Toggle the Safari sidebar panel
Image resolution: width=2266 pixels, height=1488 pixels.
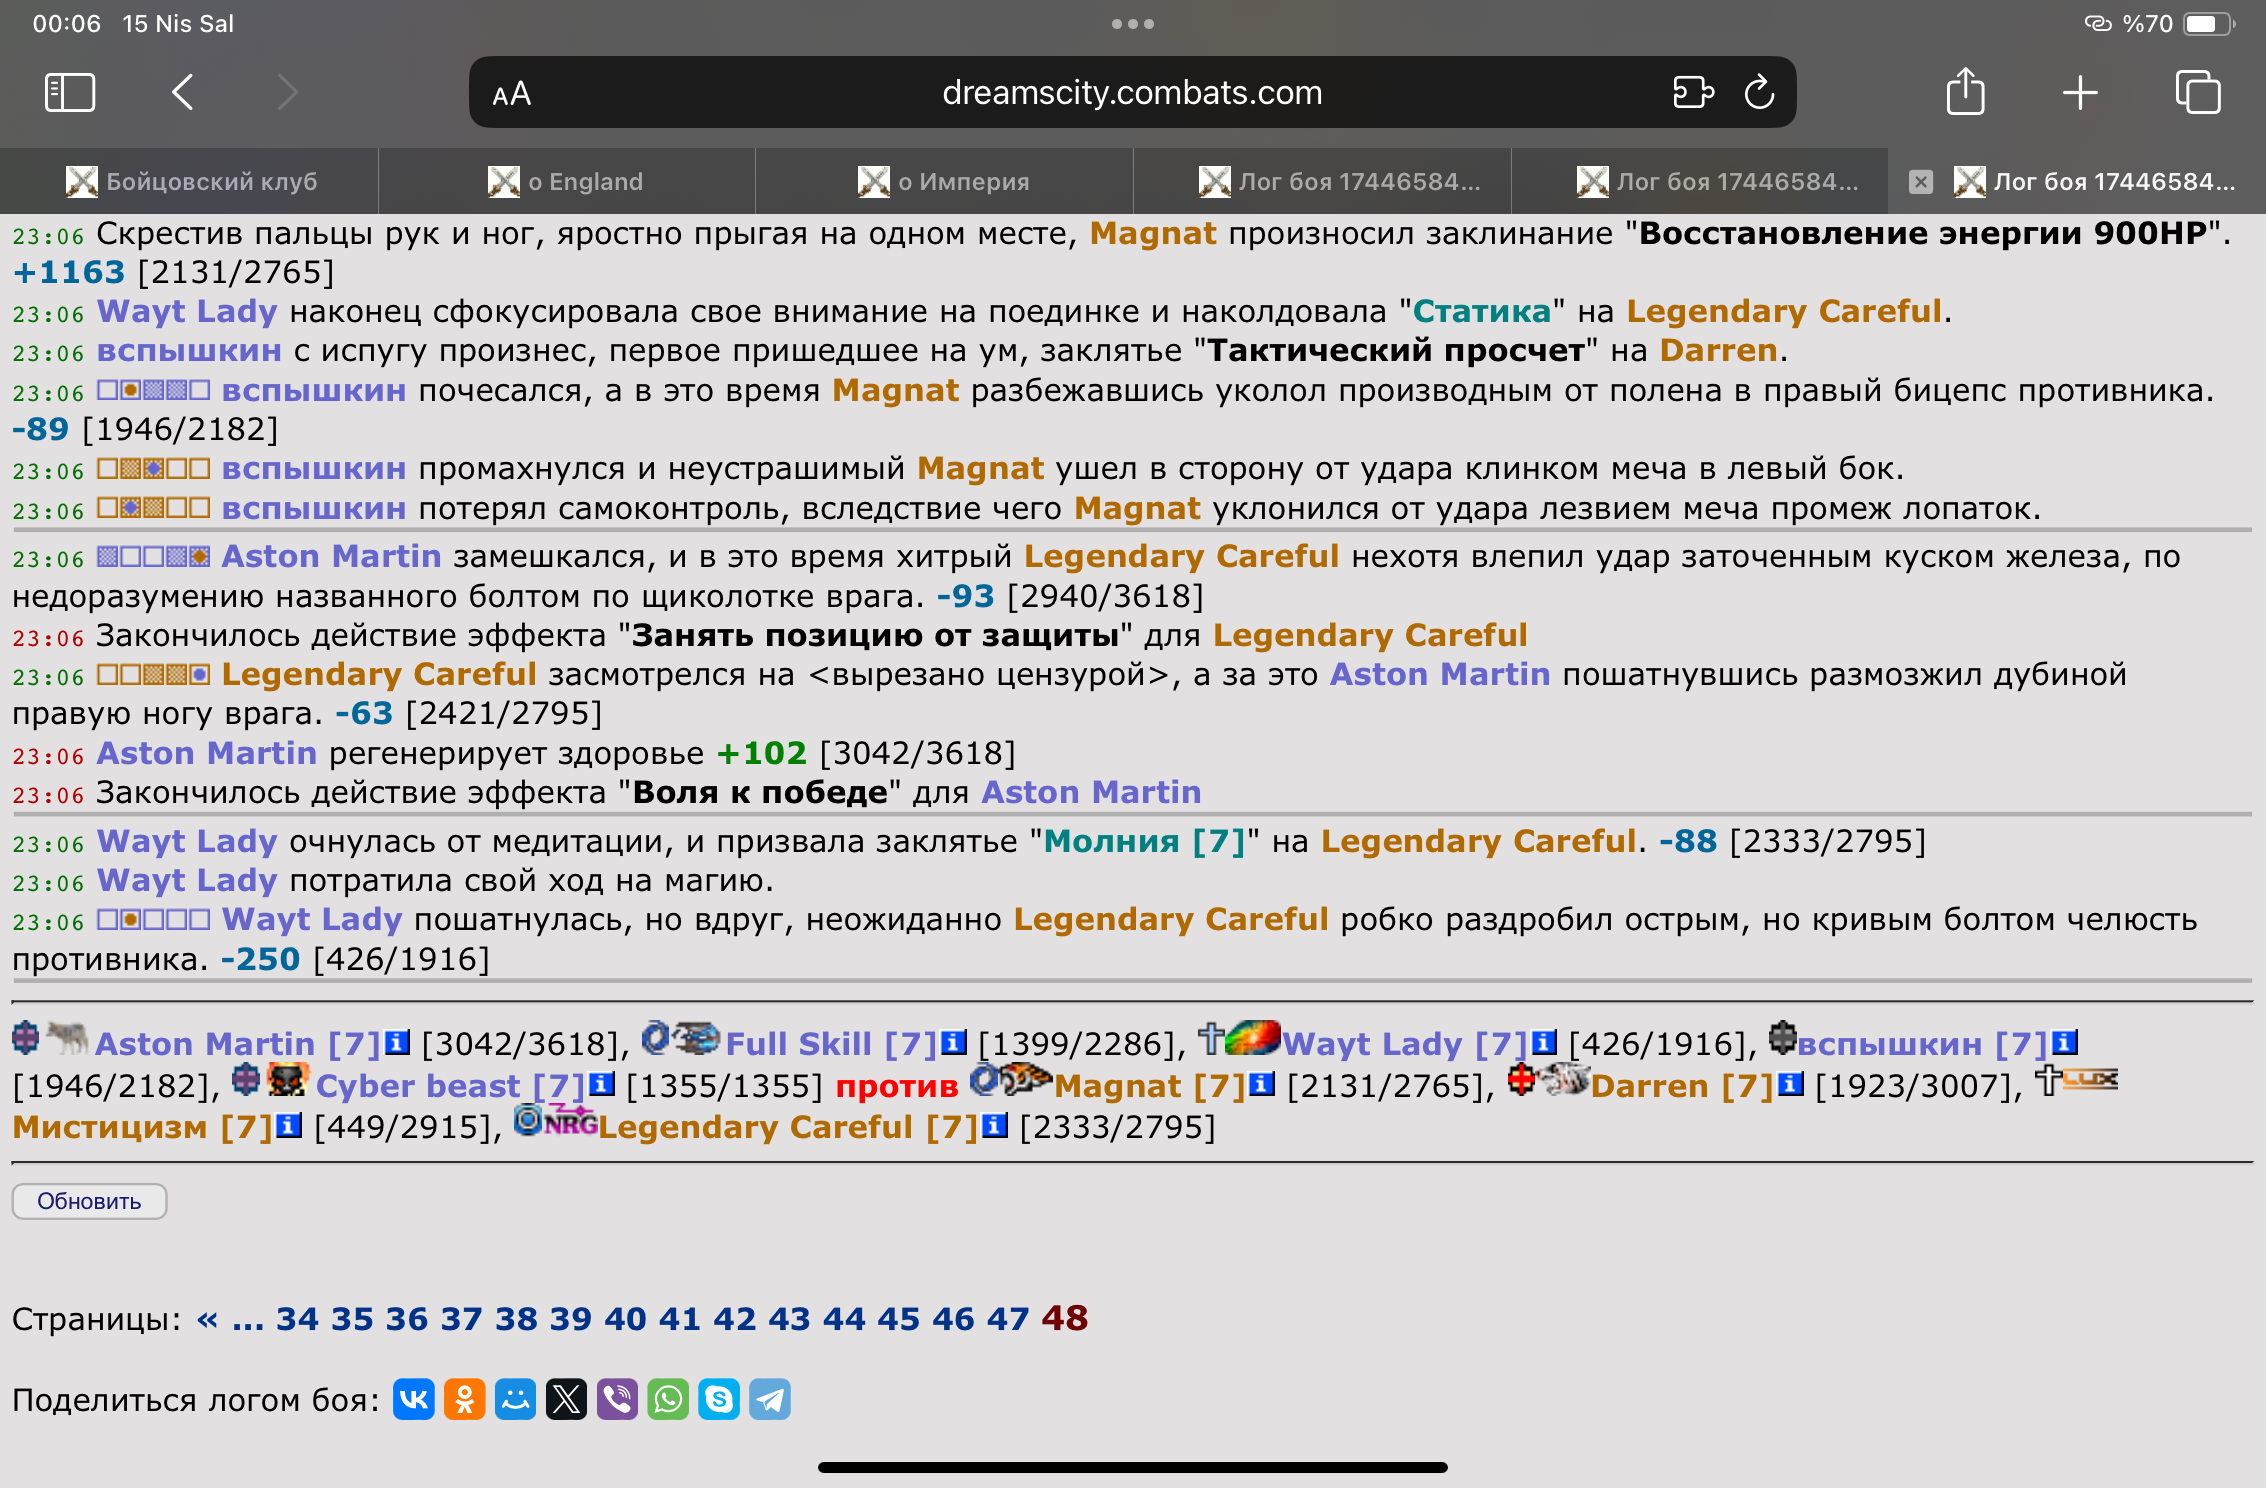(x=70, y=93)
